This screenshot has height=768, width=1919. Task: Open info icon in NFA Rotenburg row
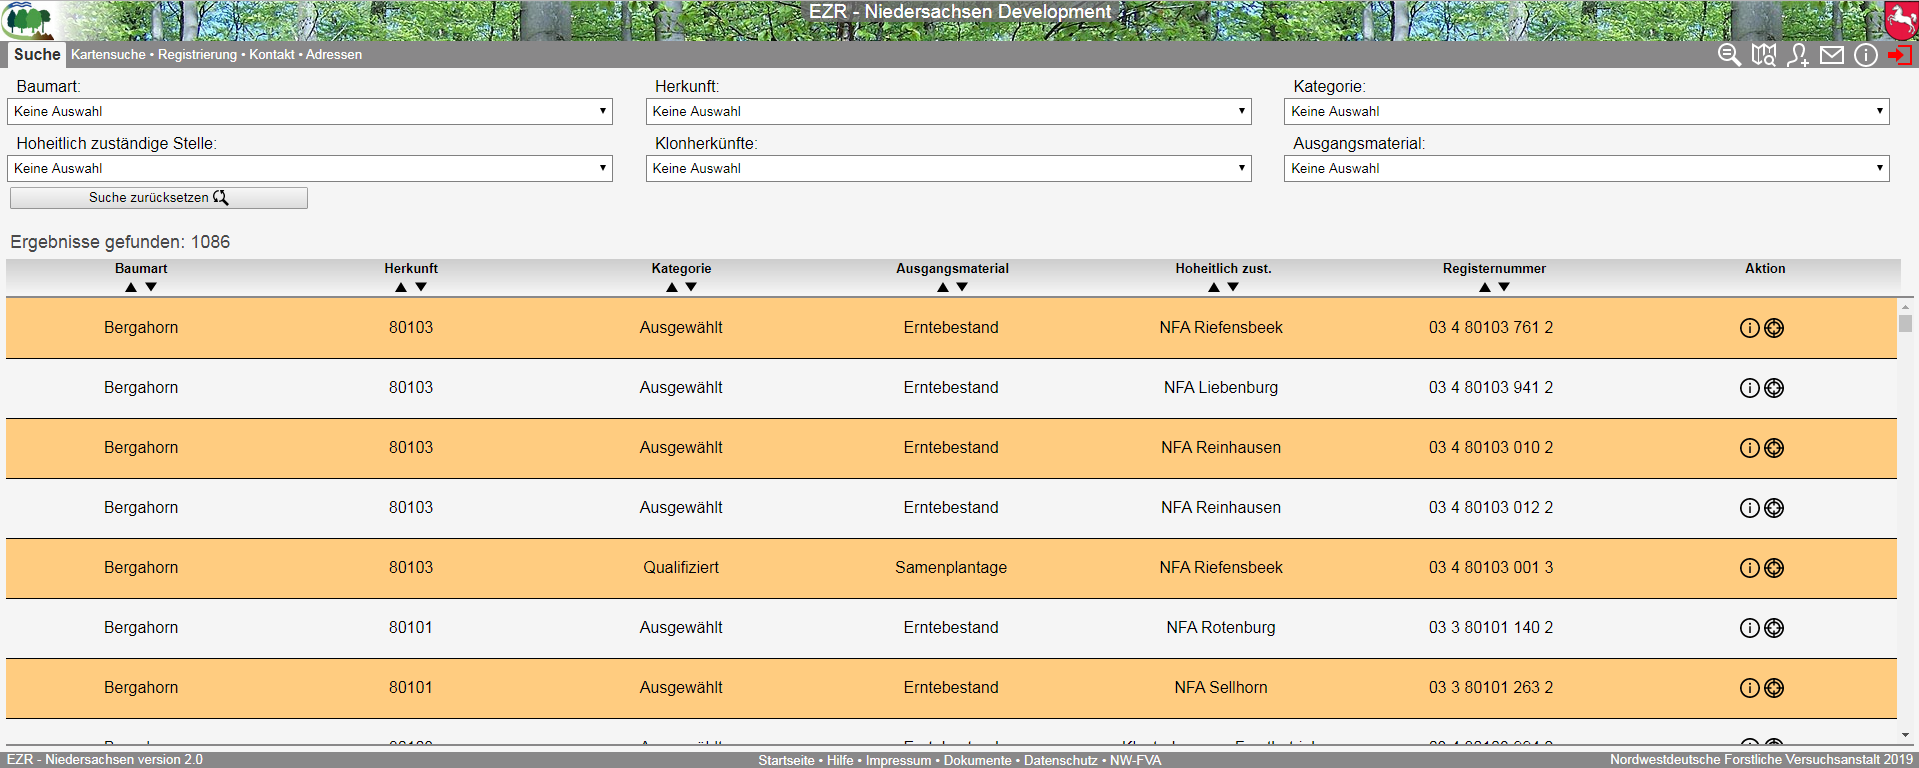[1749, 628]
